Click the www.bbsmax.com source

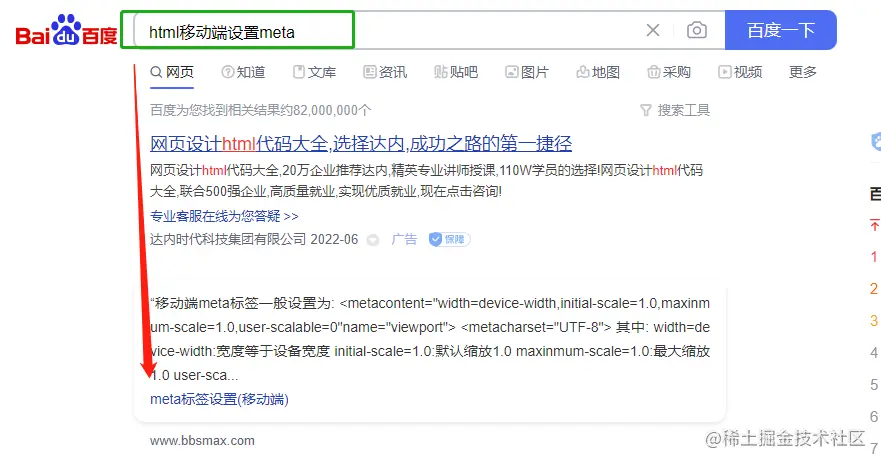pos(202,441)
